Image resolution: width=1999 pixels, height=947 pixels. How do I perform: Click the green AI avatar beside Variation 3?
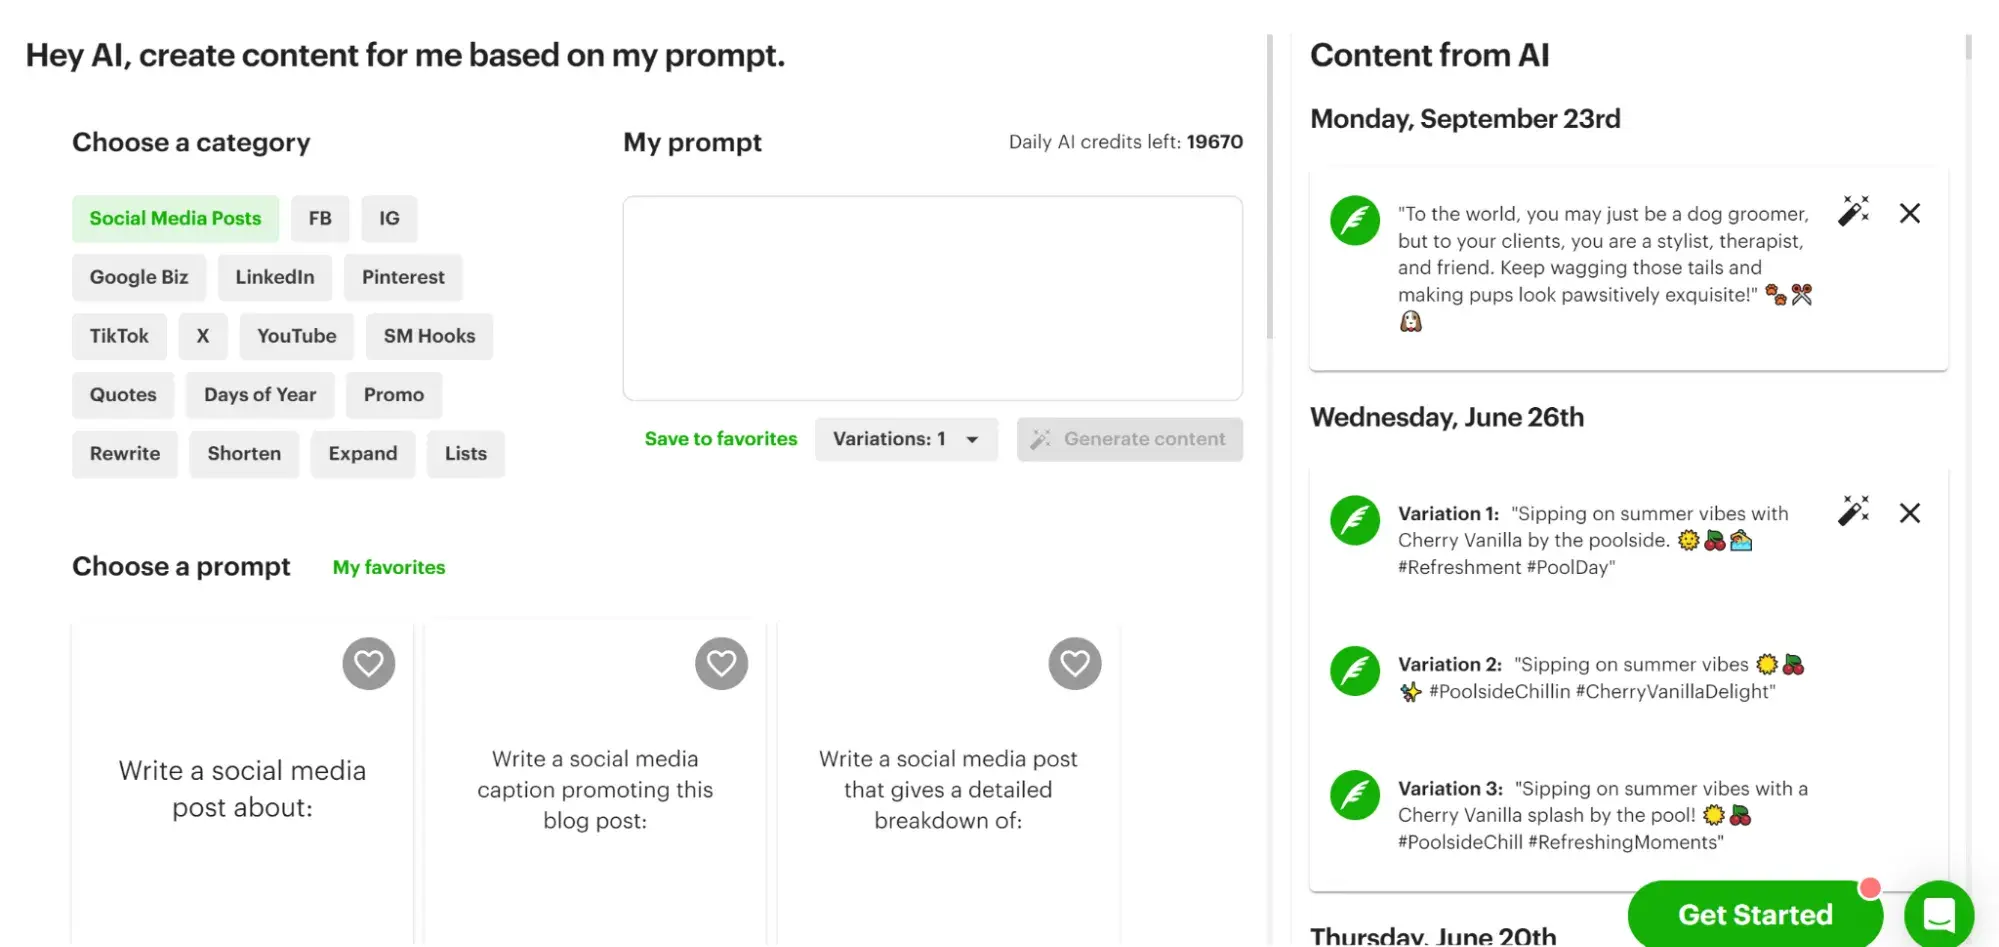[1354, 795]
